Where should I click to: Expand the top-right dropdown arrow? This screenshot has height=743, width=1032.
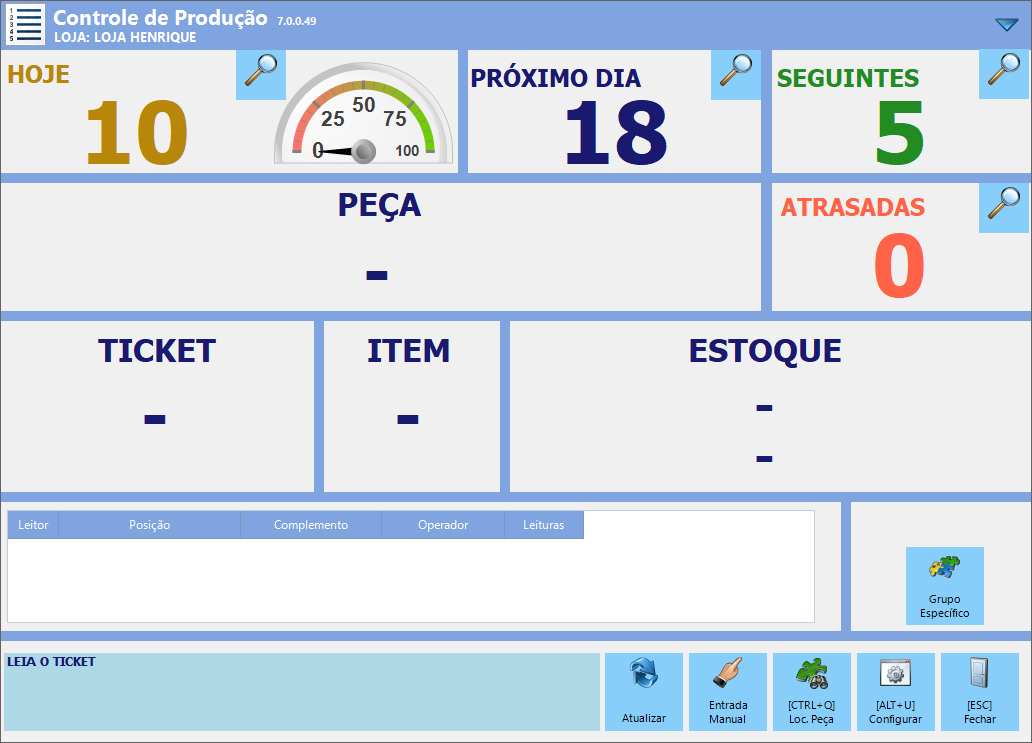pyautogui.click(x=1006, y=24)
